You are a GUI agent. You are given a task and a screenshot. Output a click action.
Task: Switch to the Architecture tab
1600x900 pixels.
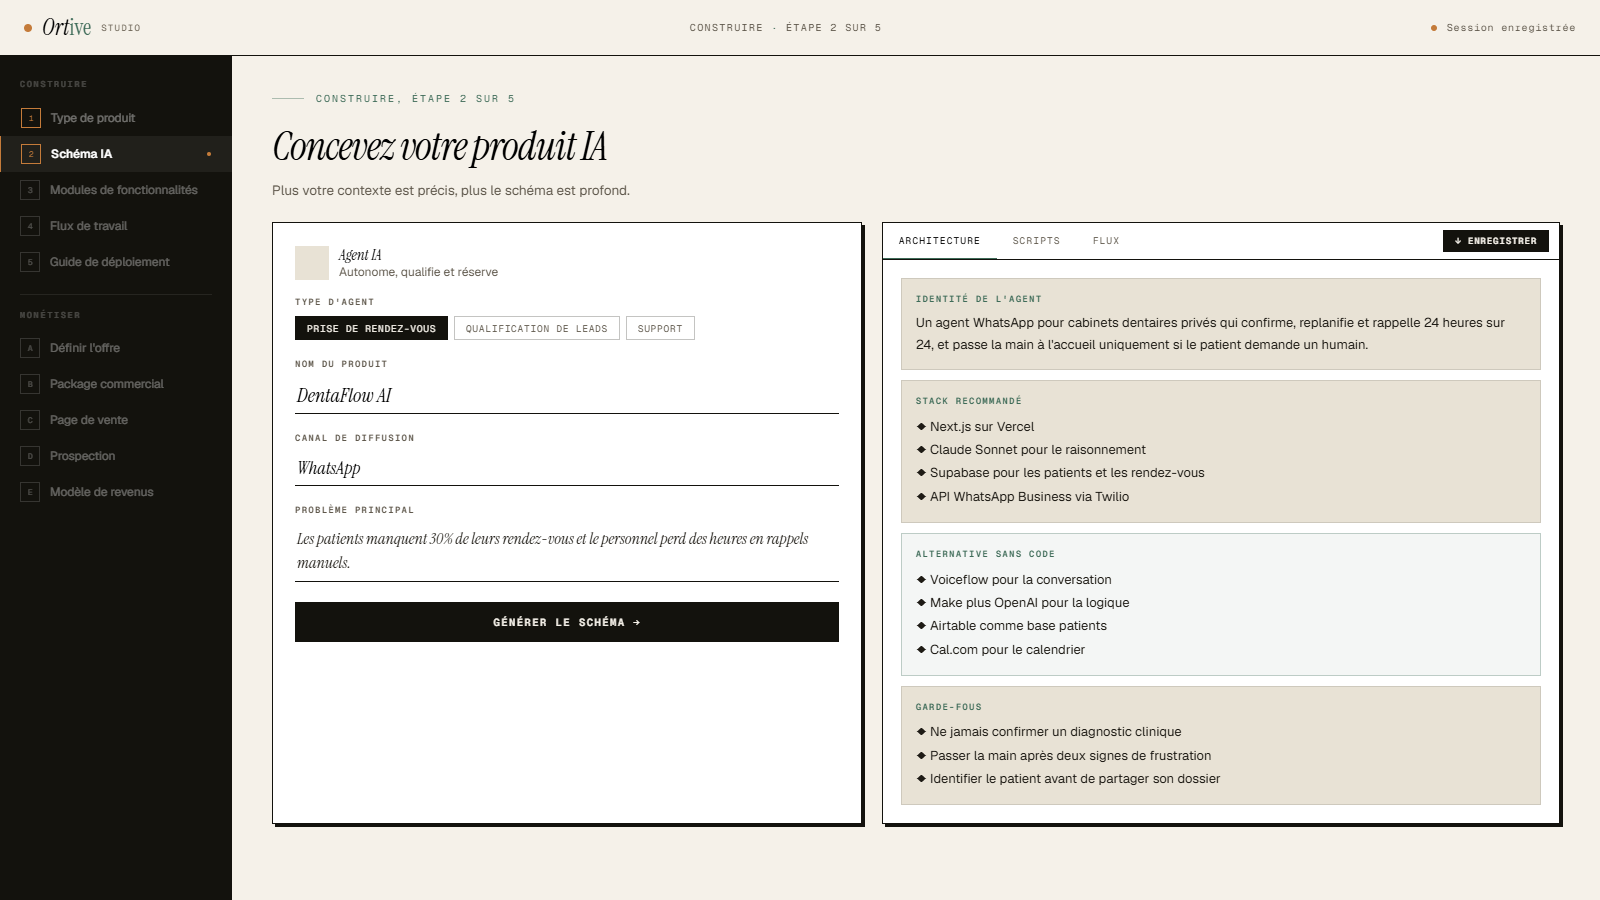coord(939,241)
